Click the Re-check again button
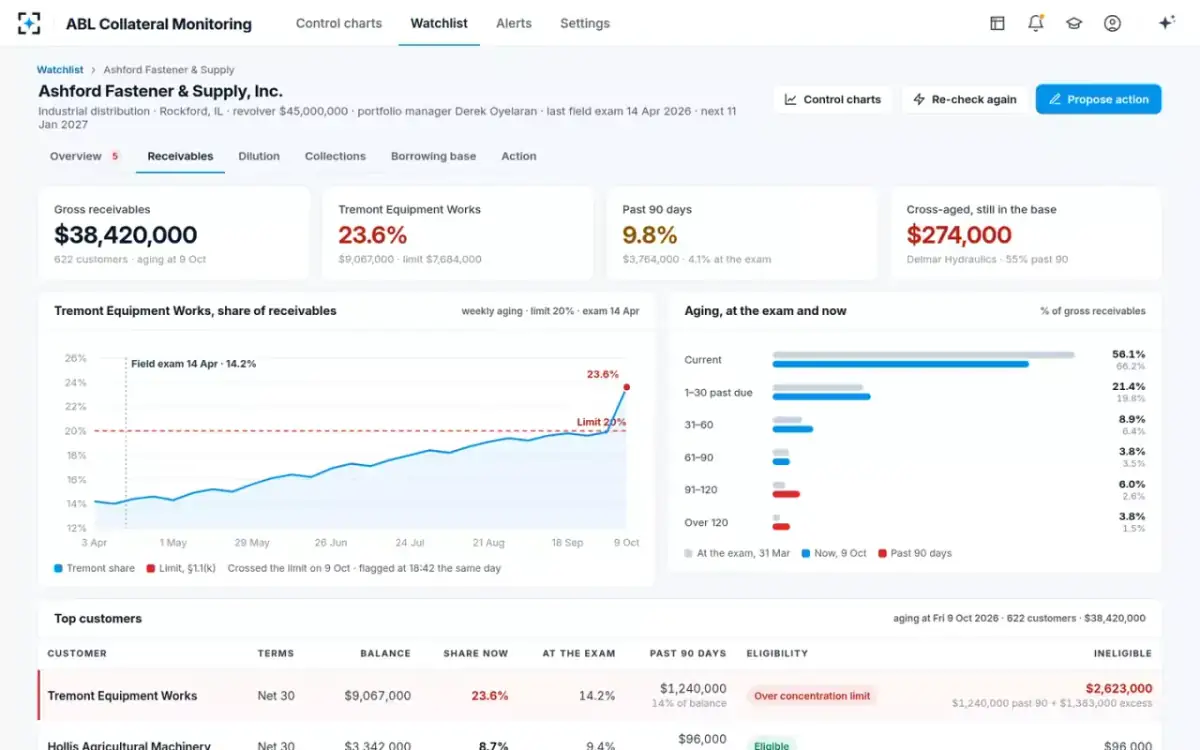Viewport: 1200px width, 750px height. pyautogui.click(x=964, y=99)
